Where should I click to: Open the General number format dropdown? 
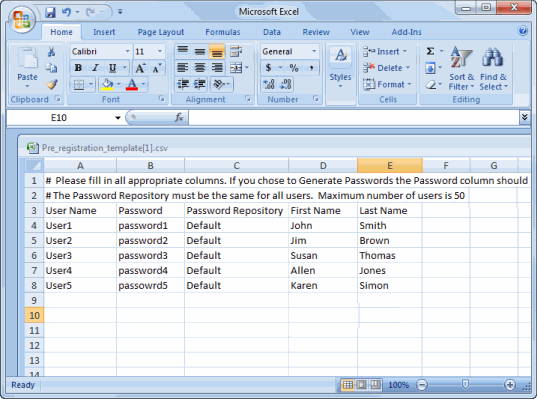[314, 51]
